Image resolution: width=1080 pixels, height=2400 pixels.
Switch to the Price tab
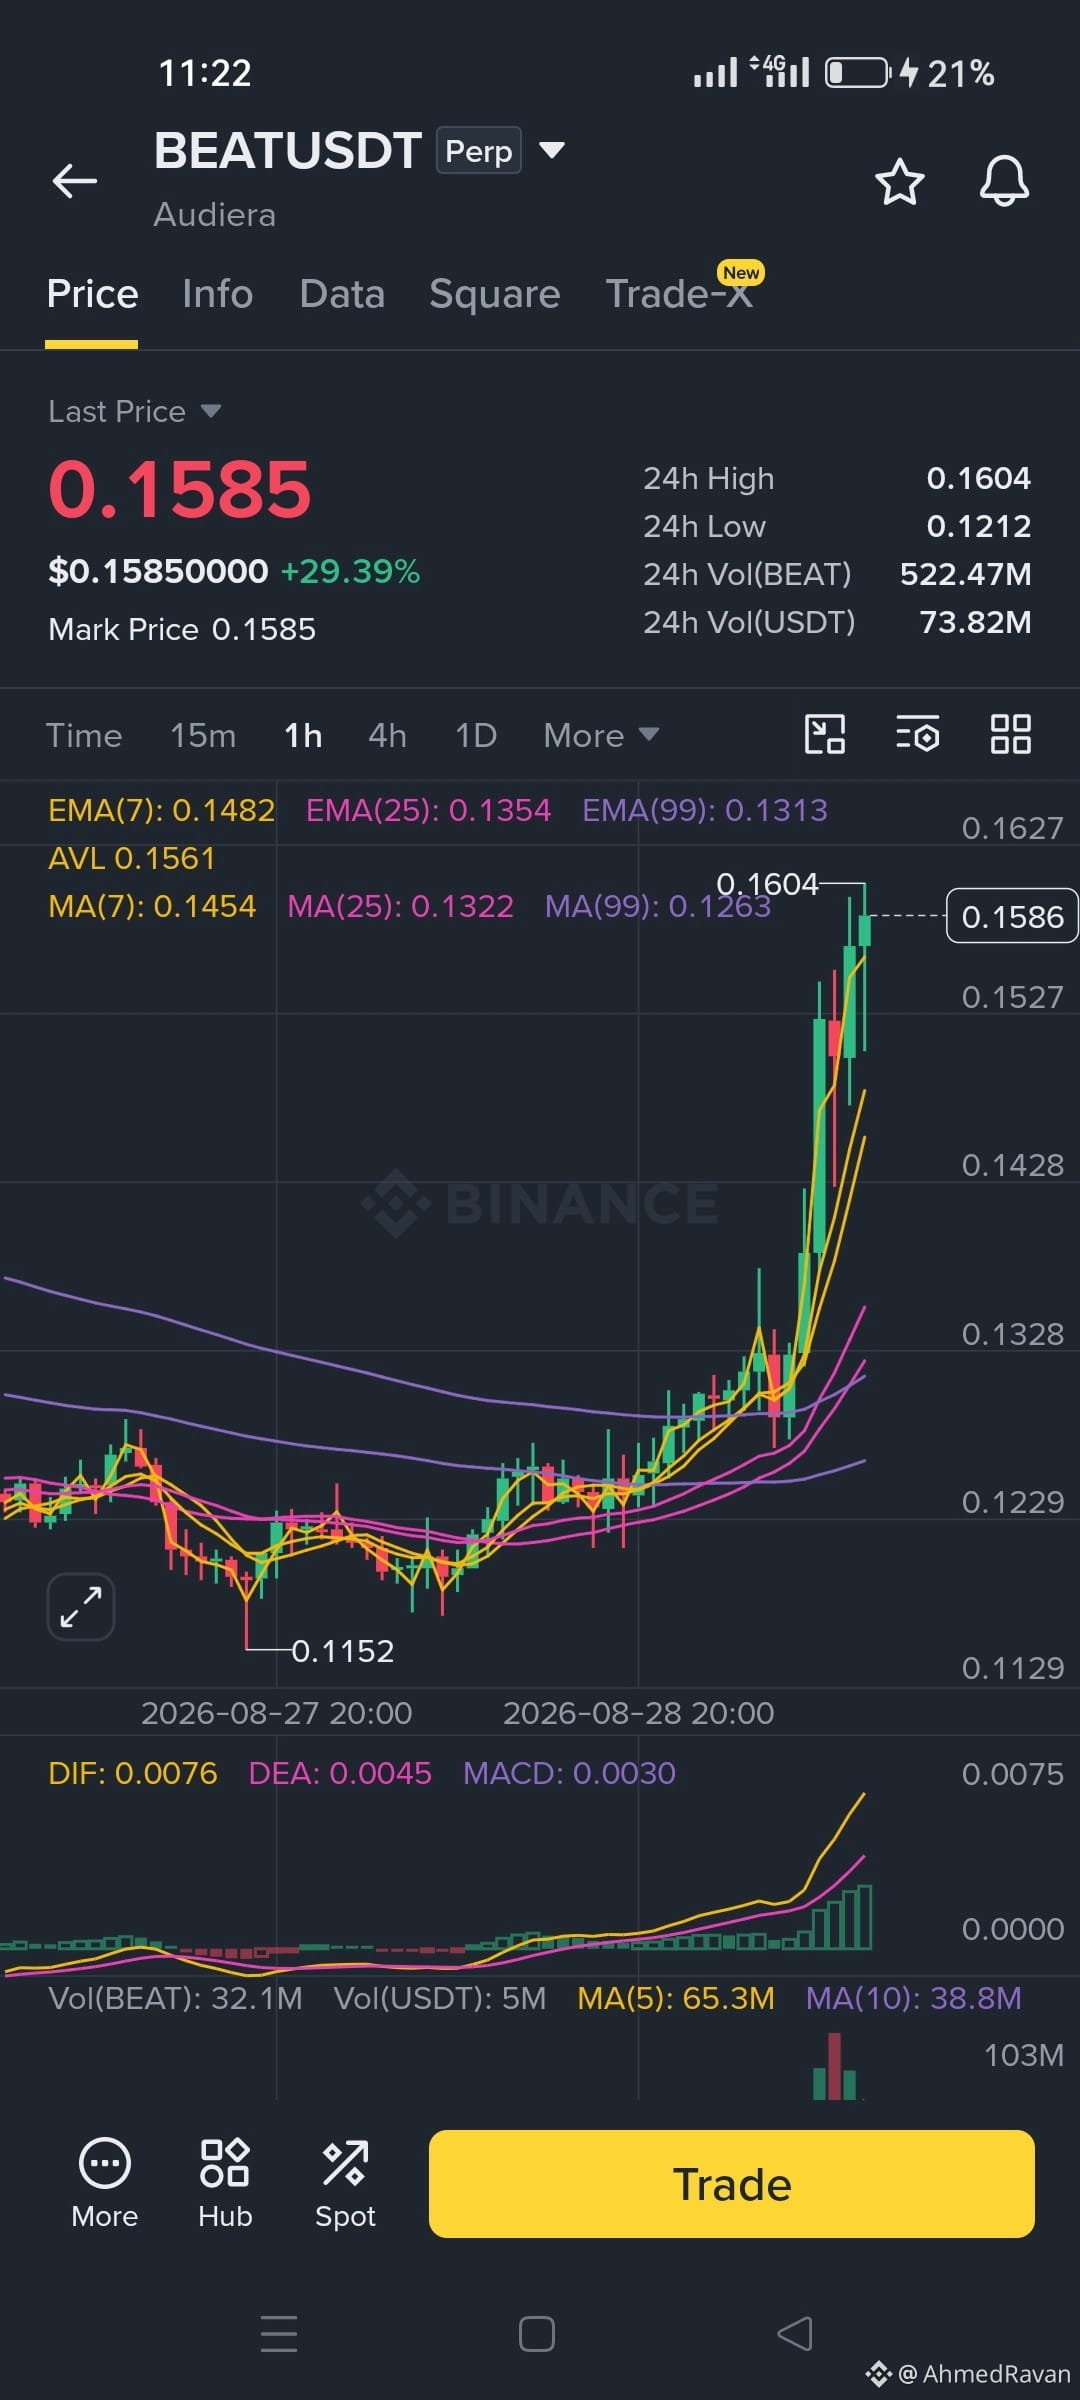tap(92, 294)
